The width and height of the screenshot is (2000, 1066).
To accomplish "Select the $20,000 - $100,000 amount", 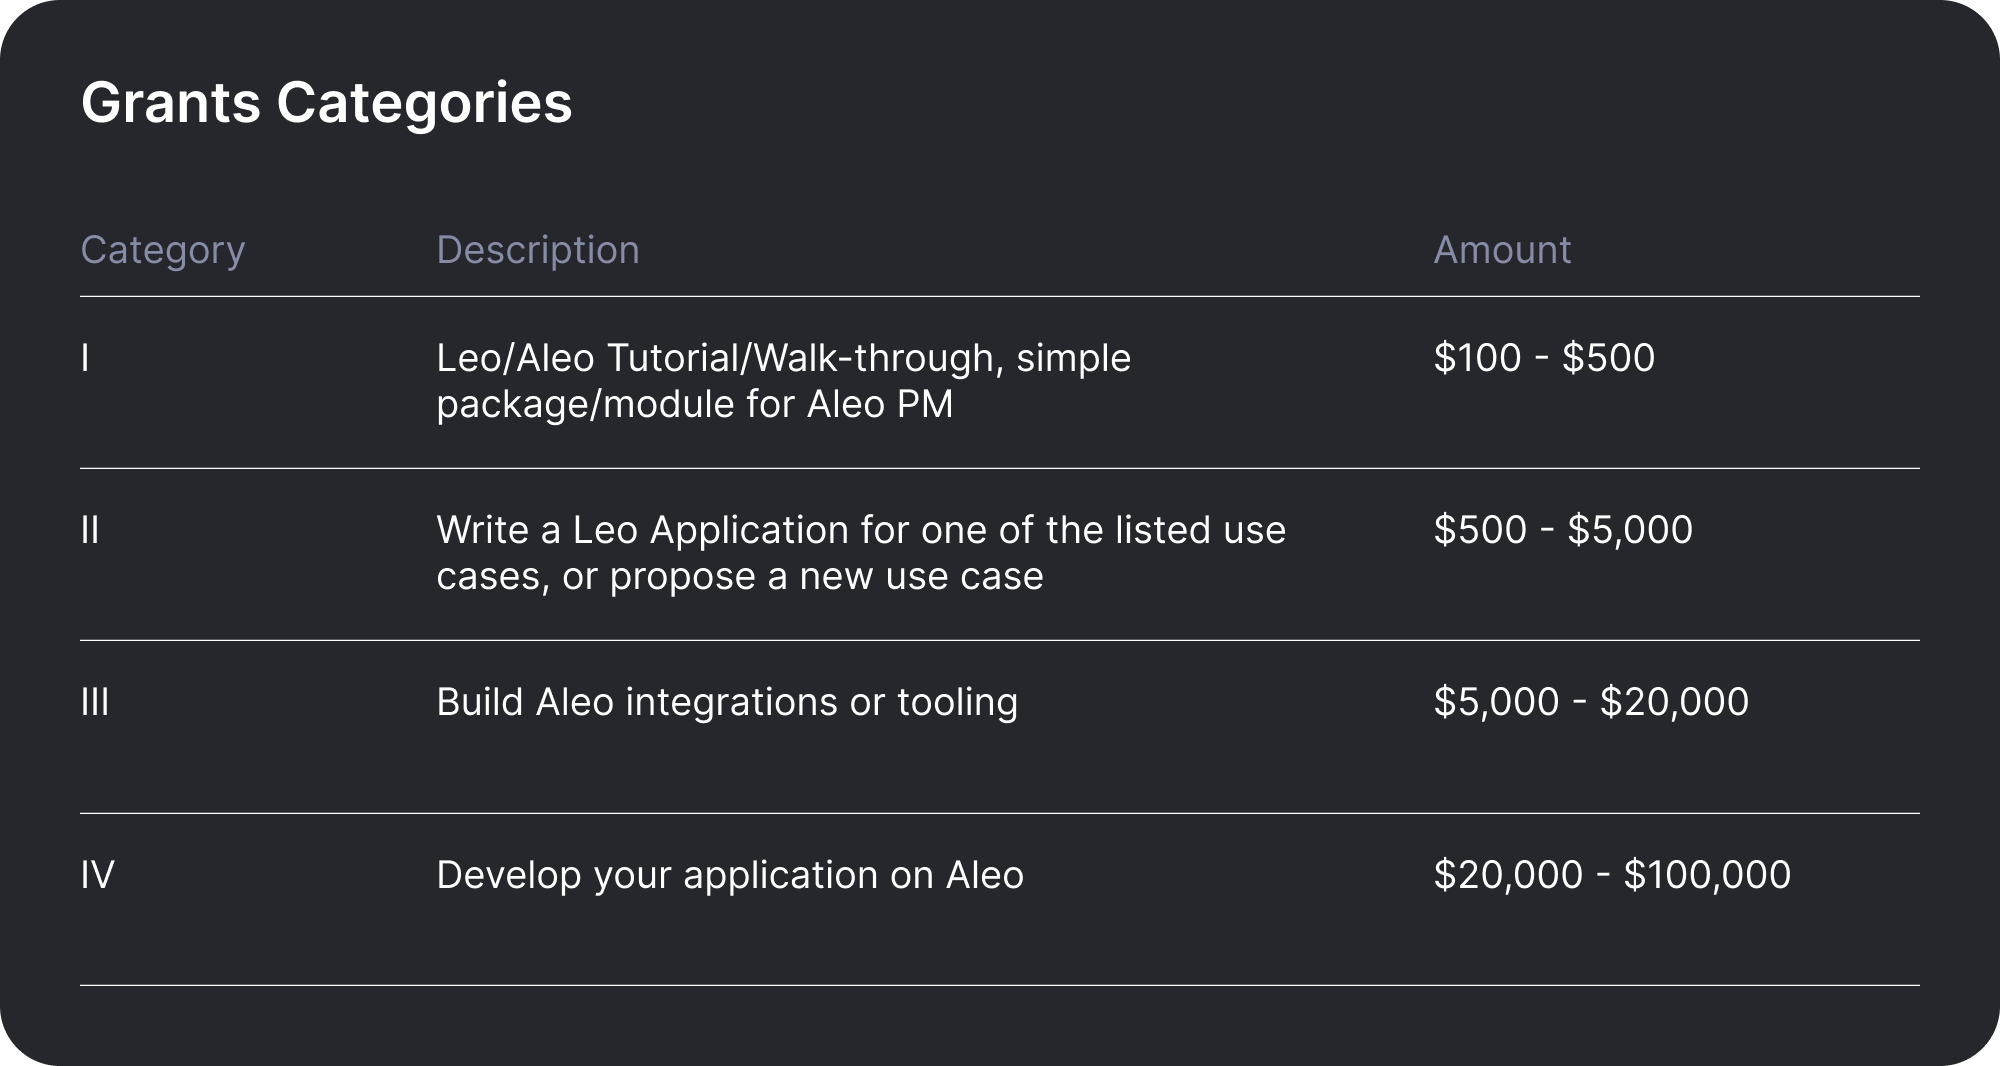I will (1612, 875).
